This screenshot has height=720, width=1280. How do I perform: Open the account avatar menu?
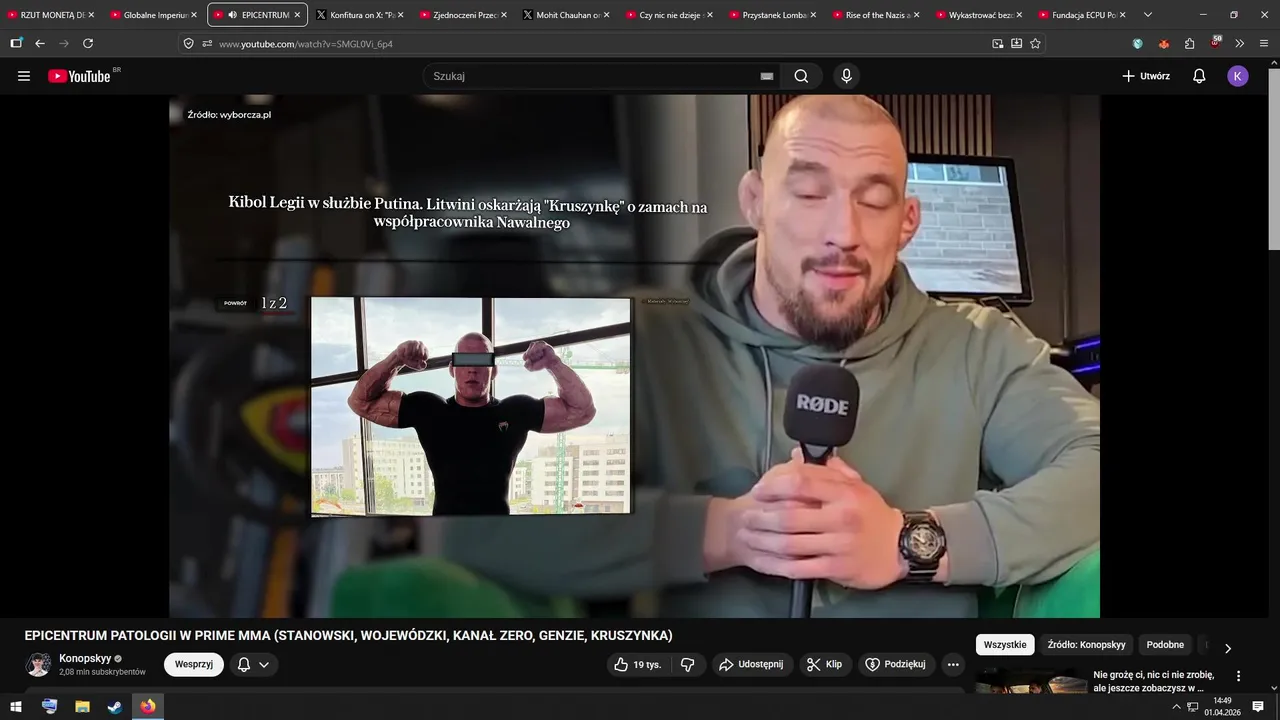1238,76
